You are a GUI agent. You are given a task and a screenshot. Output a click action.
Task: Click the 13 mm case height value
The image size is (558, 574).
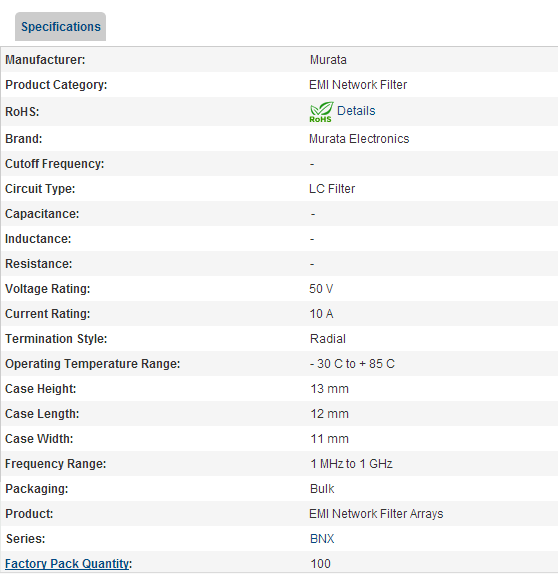[x=329, y=388]
